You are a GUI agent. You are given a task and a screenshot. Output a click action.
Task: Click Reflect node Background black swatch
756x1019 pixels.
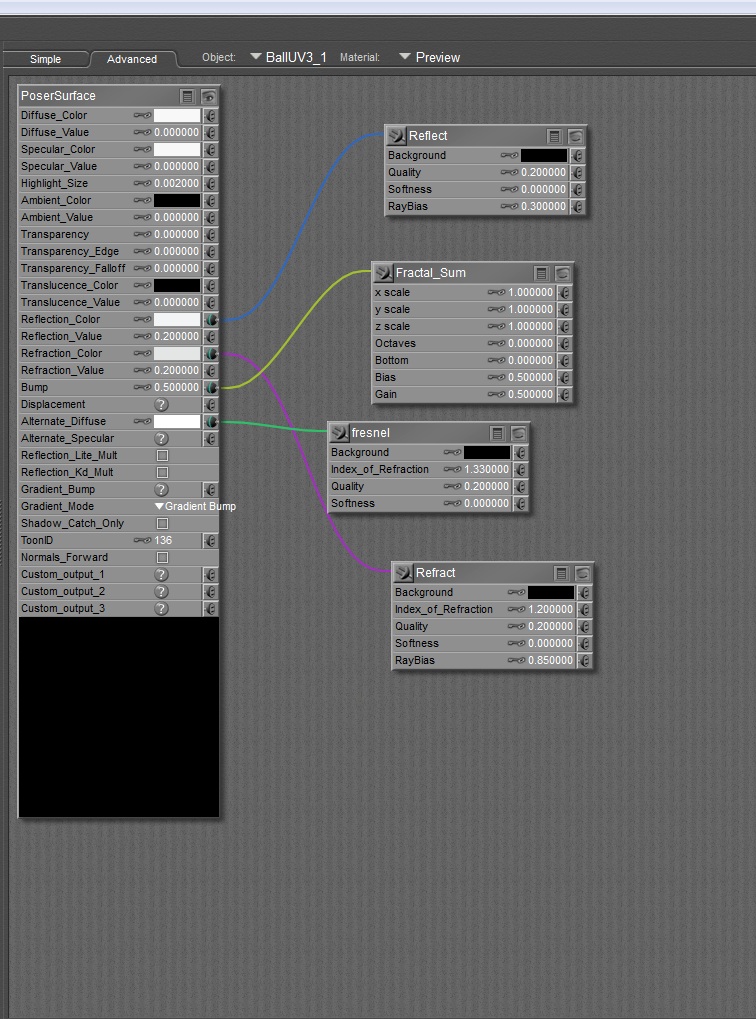tap(544, 155)
